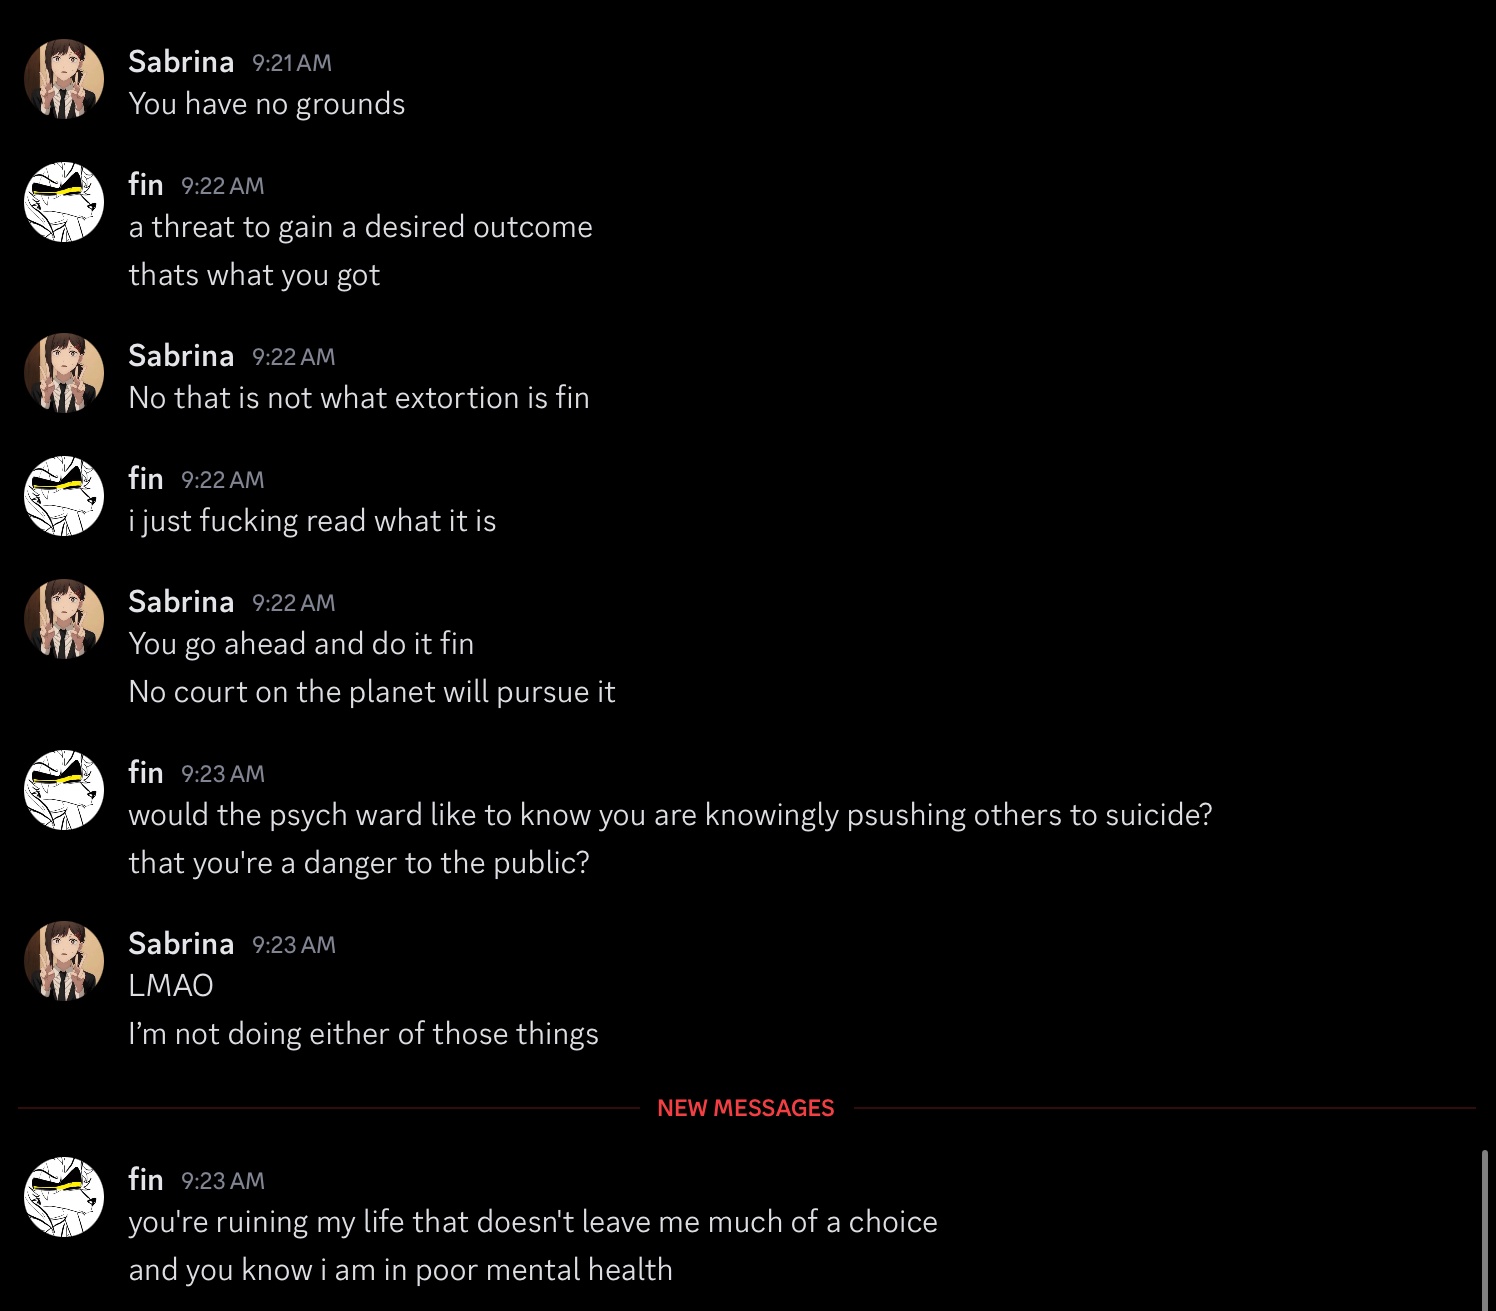Click the 'NEW MESSAGES' divider label
Viewport: 1496px width, 1311px height.
[745, 1108]
